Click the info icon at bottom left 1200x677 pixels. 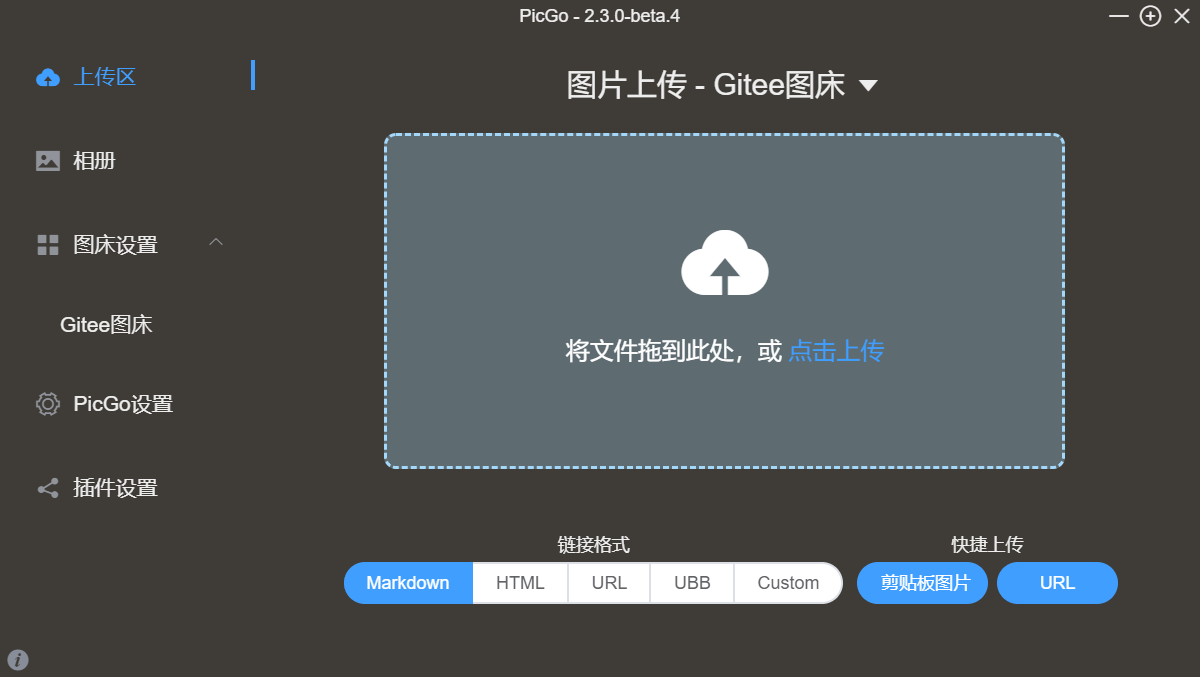click(16, 660)
